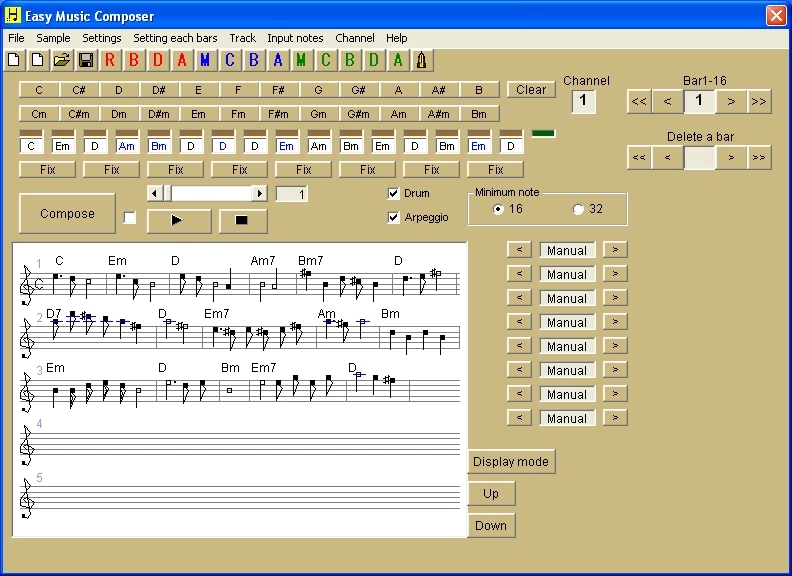The image size is (792, 576).
Task: Open the Input notes menu
Action: 295,38
